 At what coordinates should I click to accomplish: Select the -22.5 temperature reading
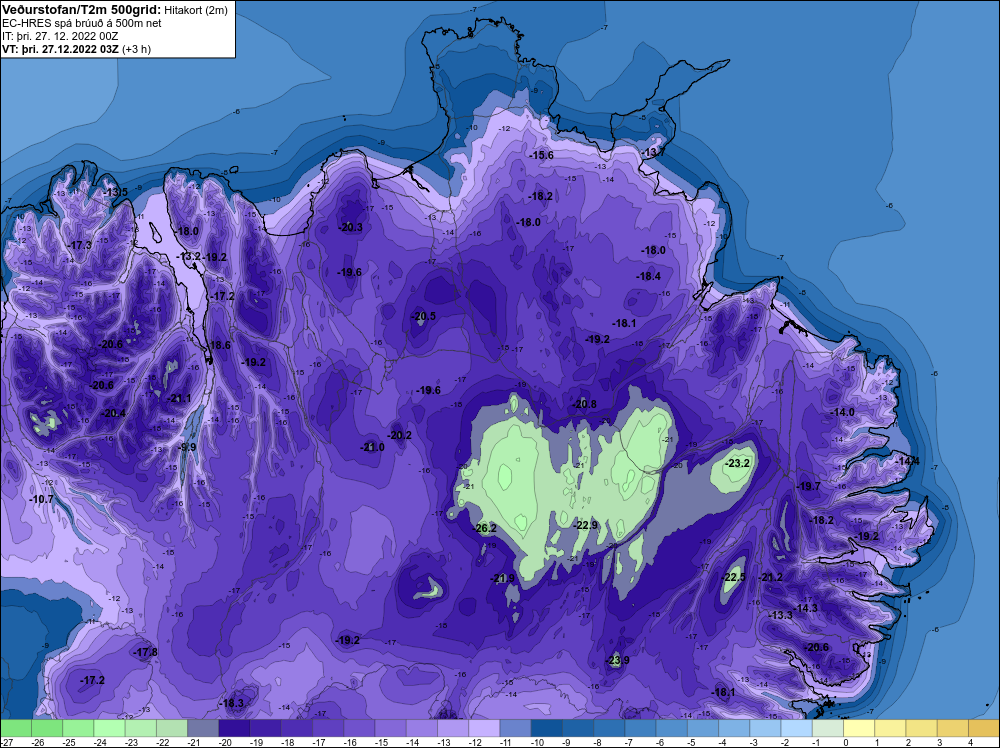point(735,577)
